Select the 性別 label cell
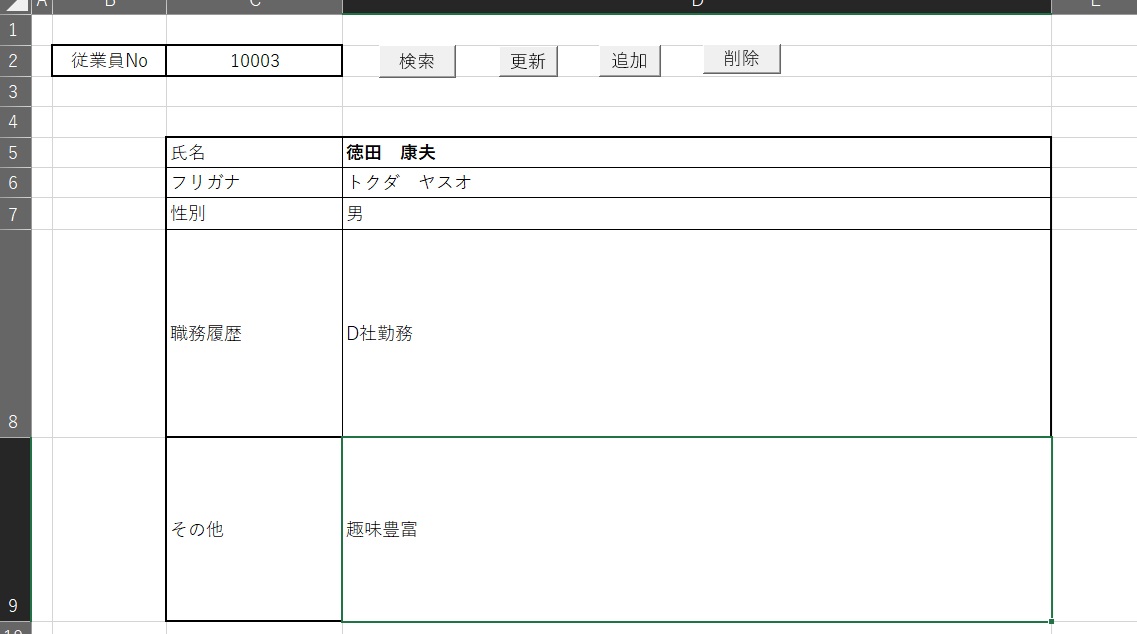This screenshot has width=1137, height=634. coord(254,214)
